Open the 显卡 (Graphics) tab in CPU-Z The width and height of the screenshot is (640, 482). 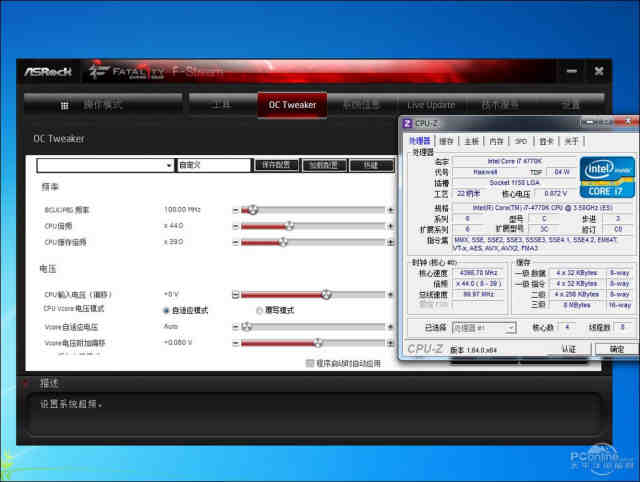point(547,141)
